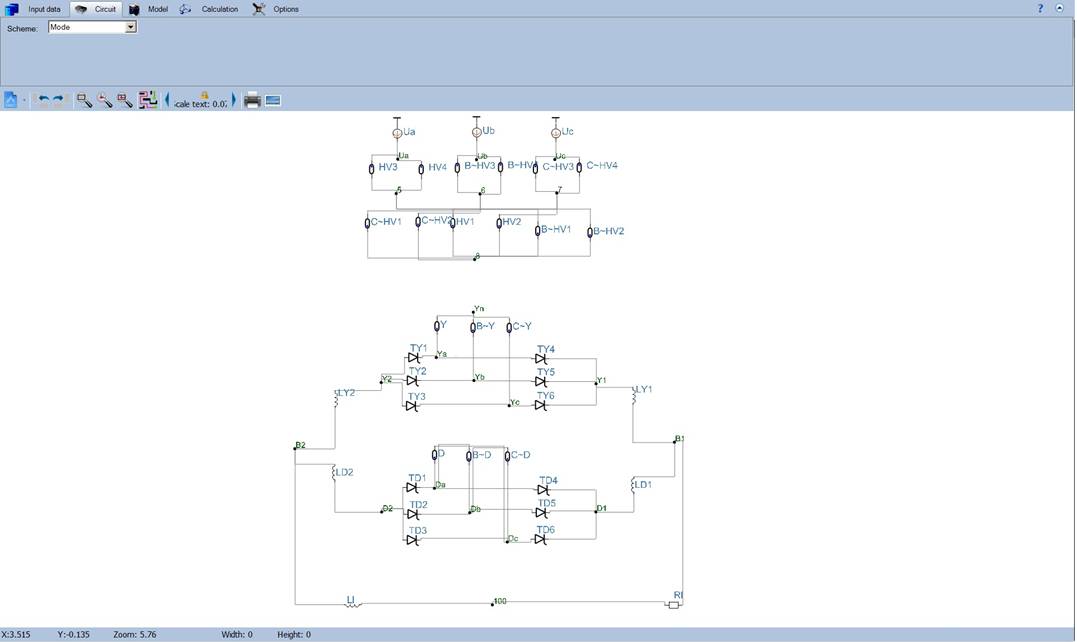Select thyristor TD6 in the diagram

pyautogui.click(x=541, y=540)
